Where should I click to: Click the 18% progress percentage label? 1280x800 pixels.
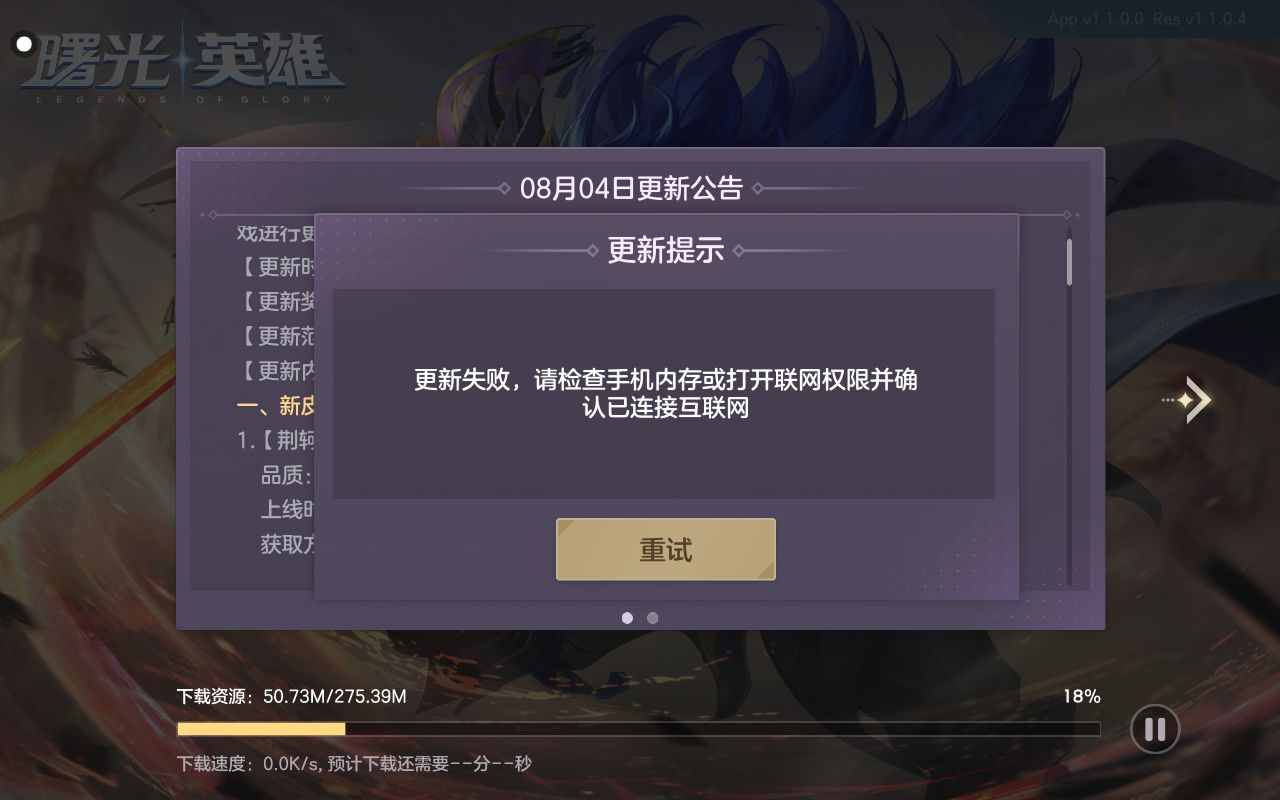point(1082,696)
